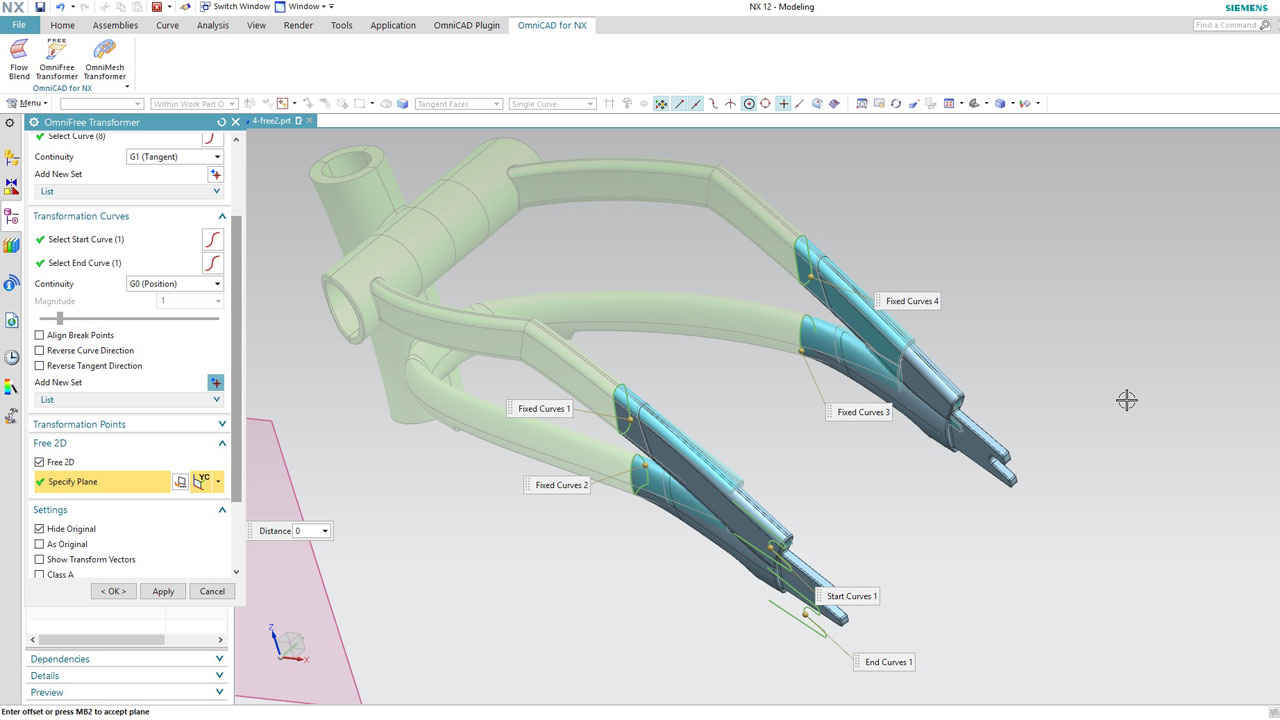Screen dimensions: 1280x720
Task: Open the Roles palette sidebar icon
Action: coord(11,387)
